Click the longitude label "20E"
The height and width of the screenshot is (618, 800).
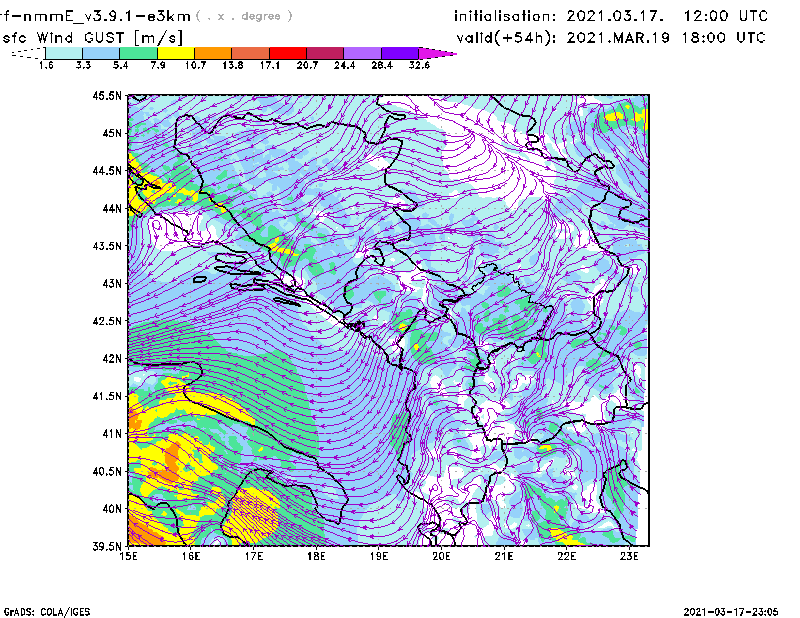[441, 556]
